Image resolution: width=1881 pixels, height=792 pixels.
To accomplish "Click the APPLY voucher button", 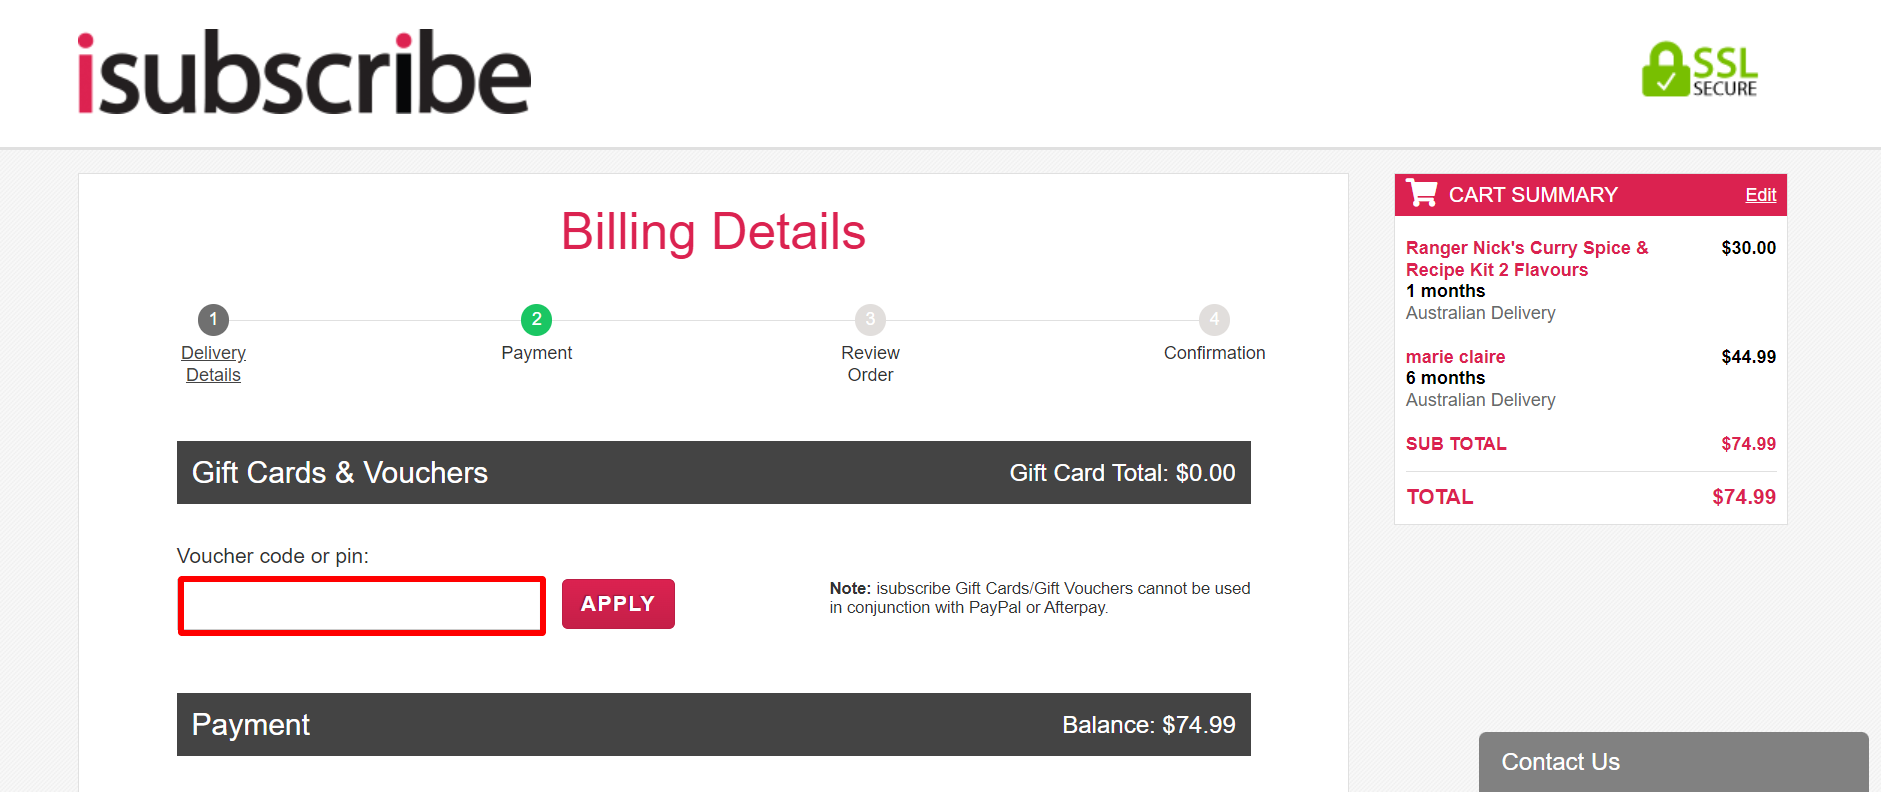I will tap(617, 603).
